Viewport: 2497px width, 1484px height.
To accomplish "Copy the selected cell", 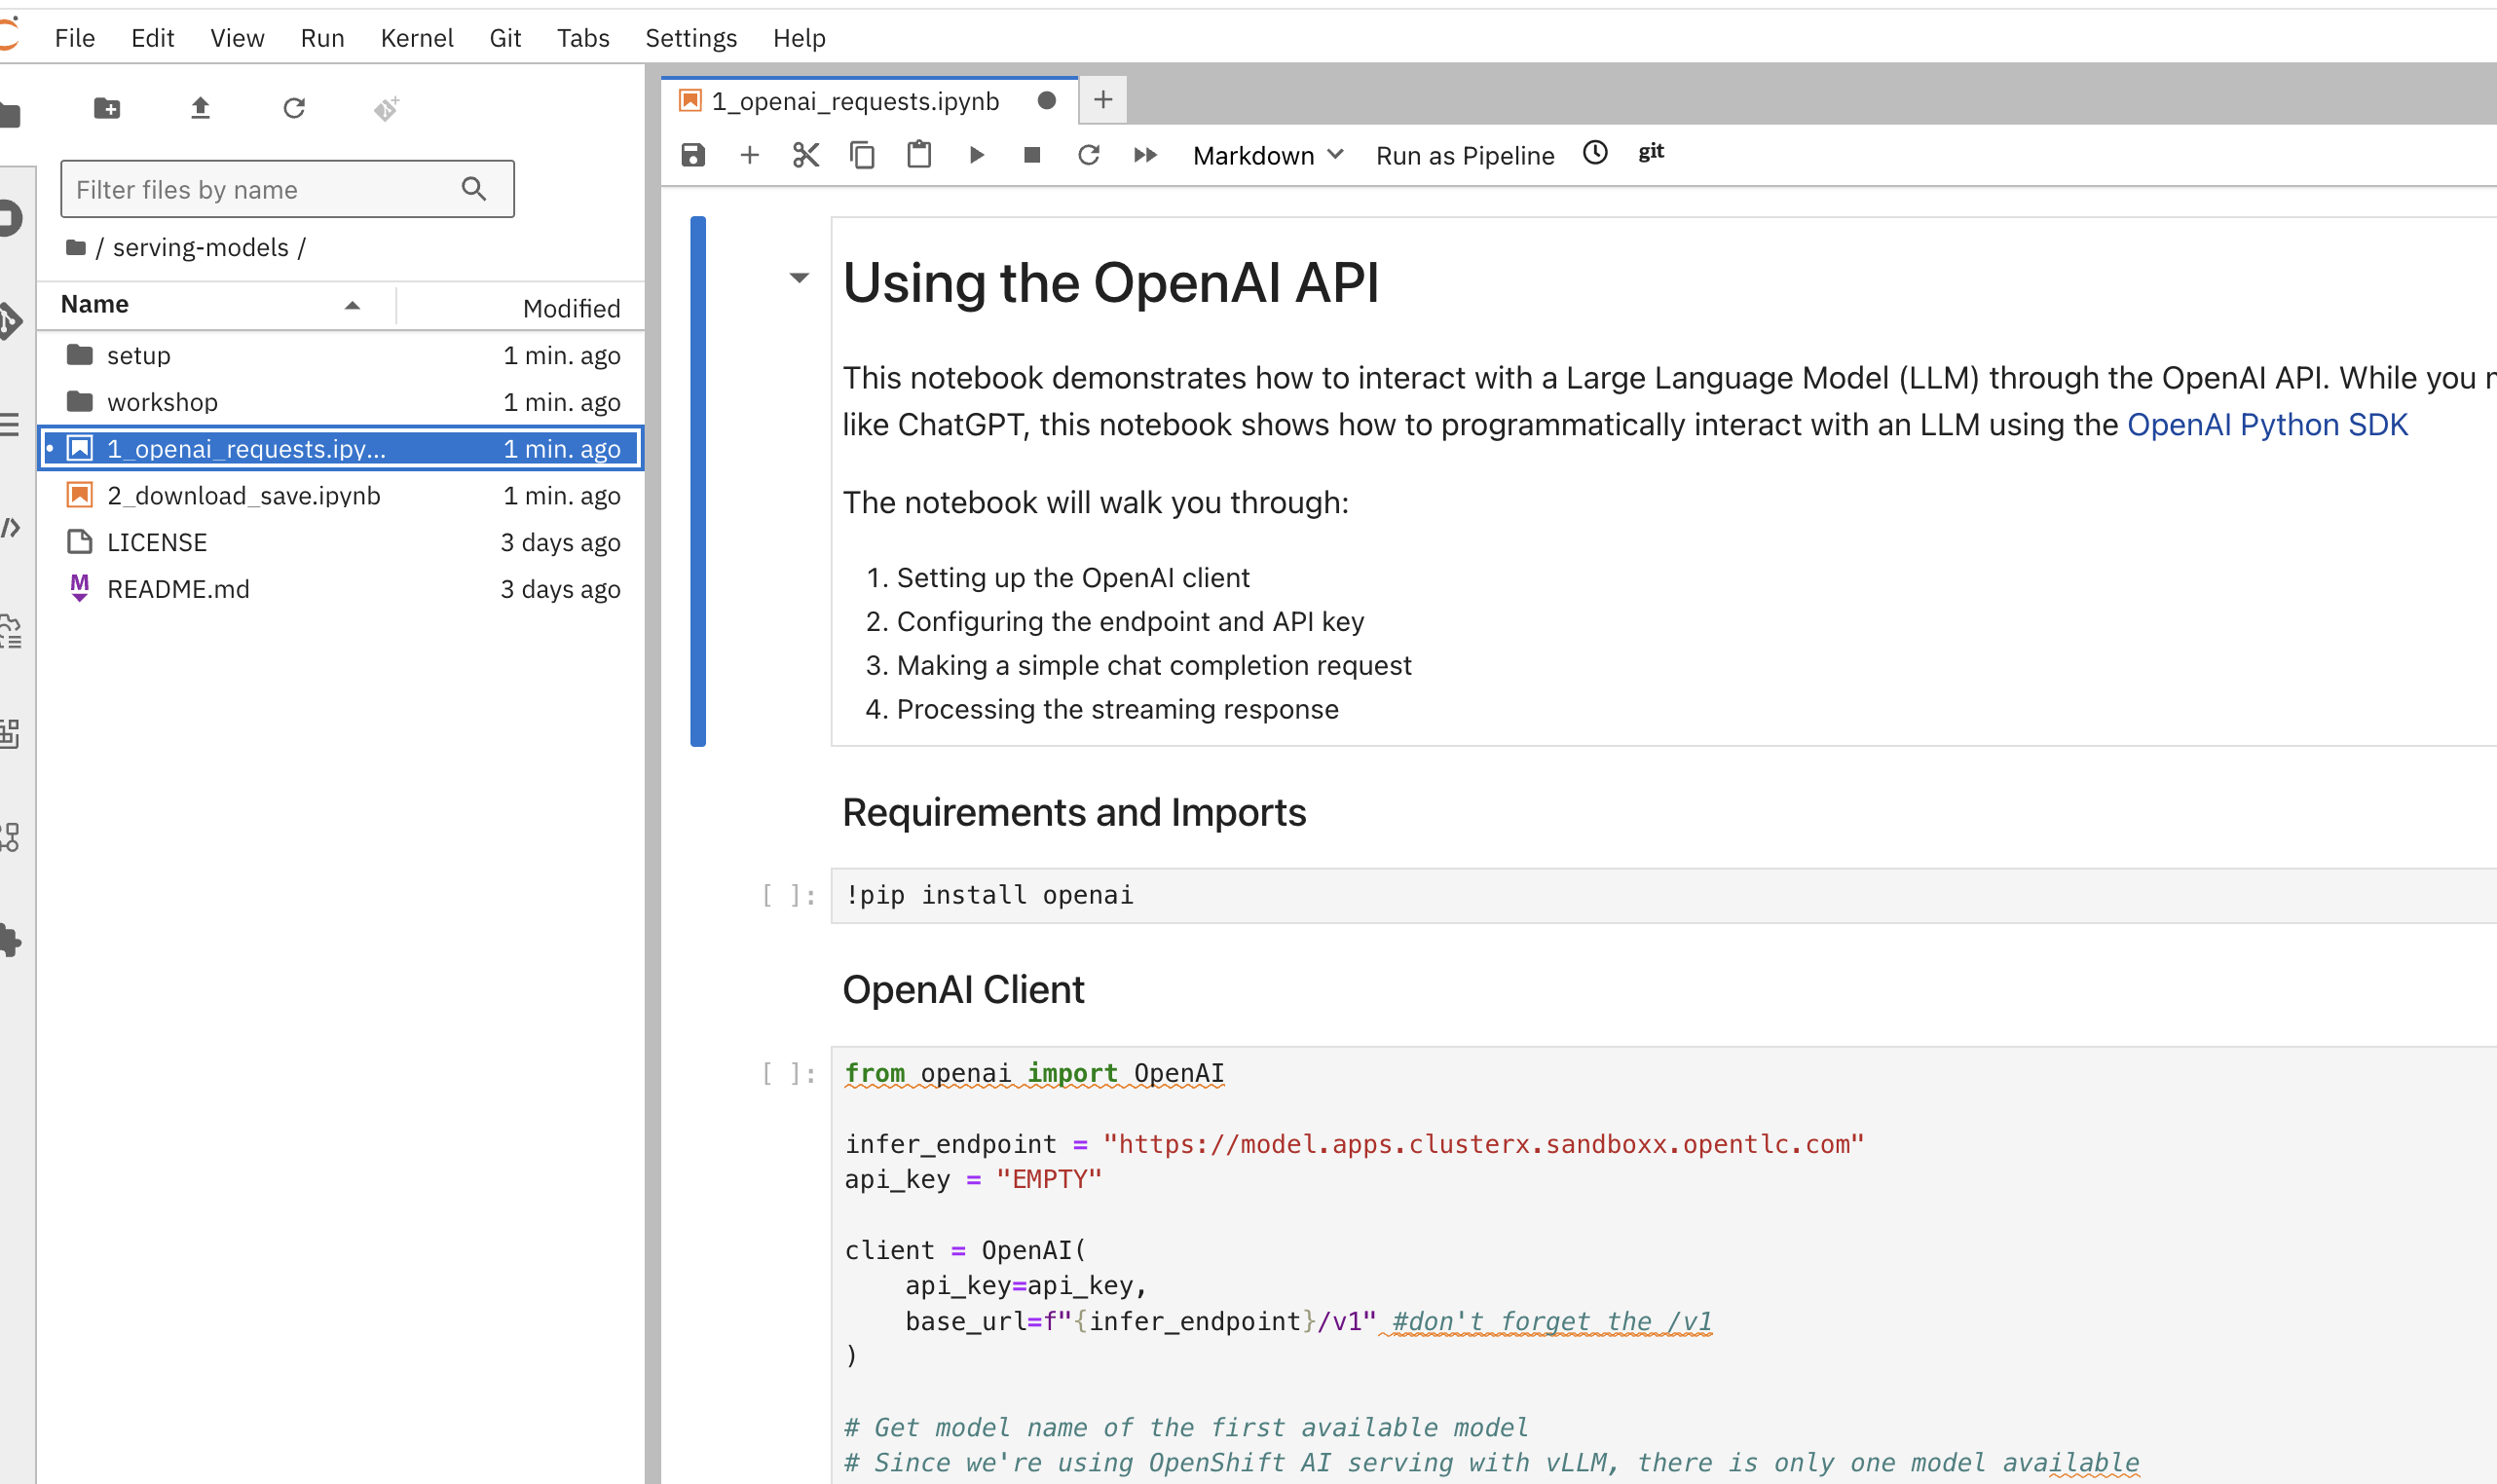I will 862,155.
